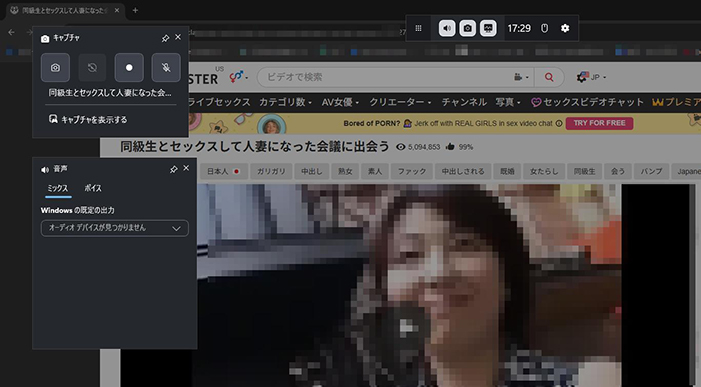Image resolution: width=701 pixels, height=387 pixels.
Task: Click キャプチャを表示する to show captures
Action: click(x=94, y=120)
